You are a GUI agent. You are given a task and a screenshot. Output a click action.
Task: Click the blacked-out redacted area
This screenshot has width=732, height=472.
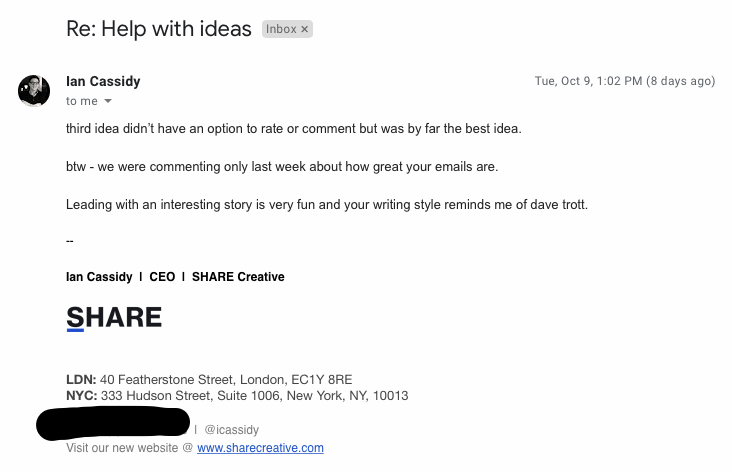tap(113, 423)
